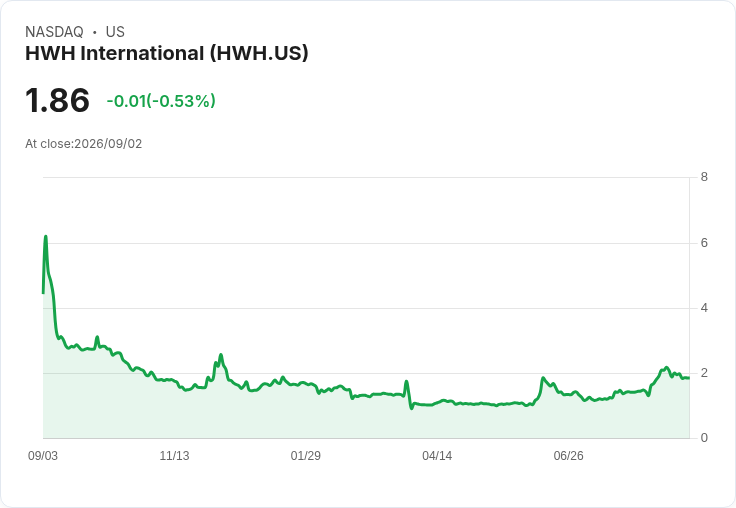This screenshot has width=736, height=508.
Task: Click the y-axis value 6
Action: click(704, 243)
